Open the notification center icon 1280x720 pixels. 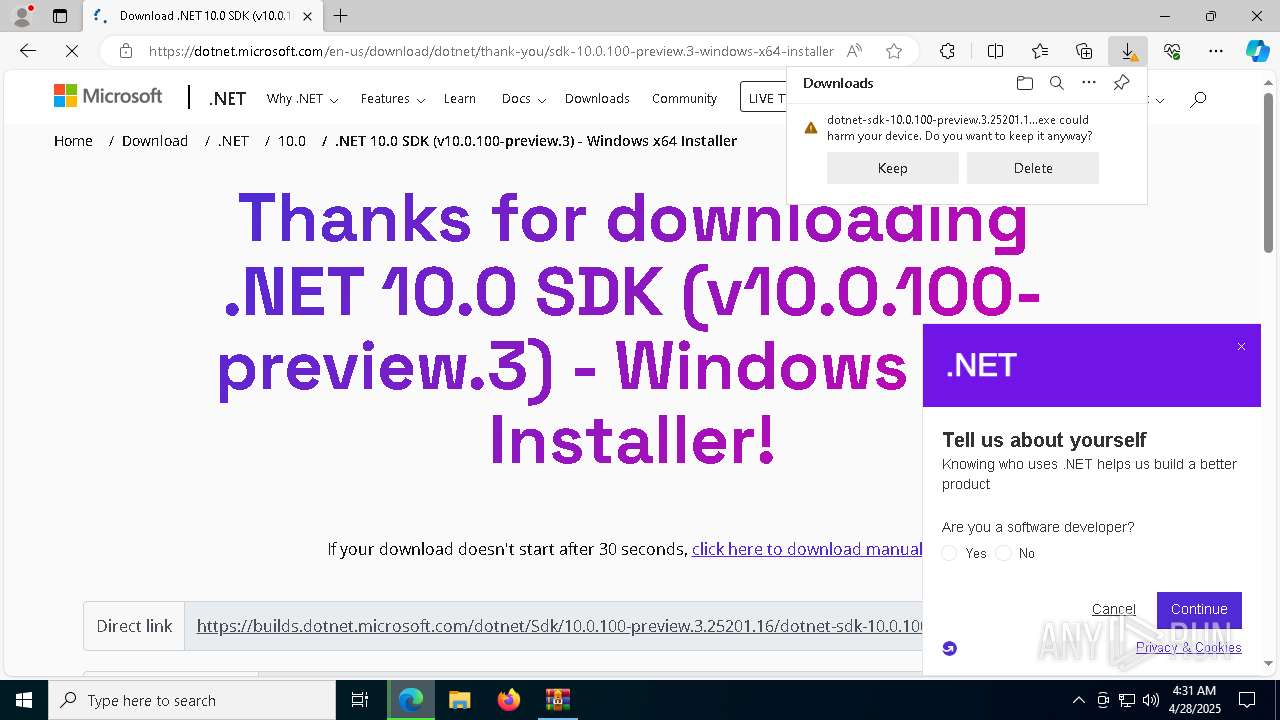click(x=1247, y=700)
